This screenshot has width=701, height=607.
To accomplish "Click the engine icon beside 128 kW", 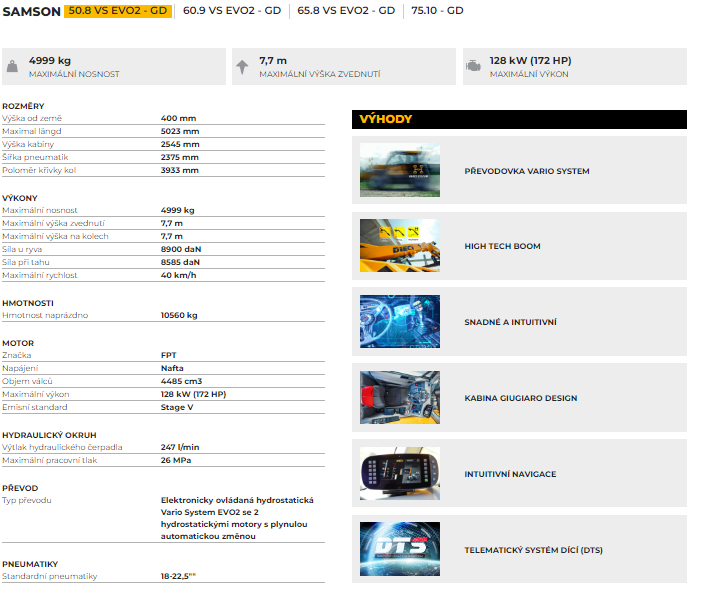I will (x=473, y=66).
